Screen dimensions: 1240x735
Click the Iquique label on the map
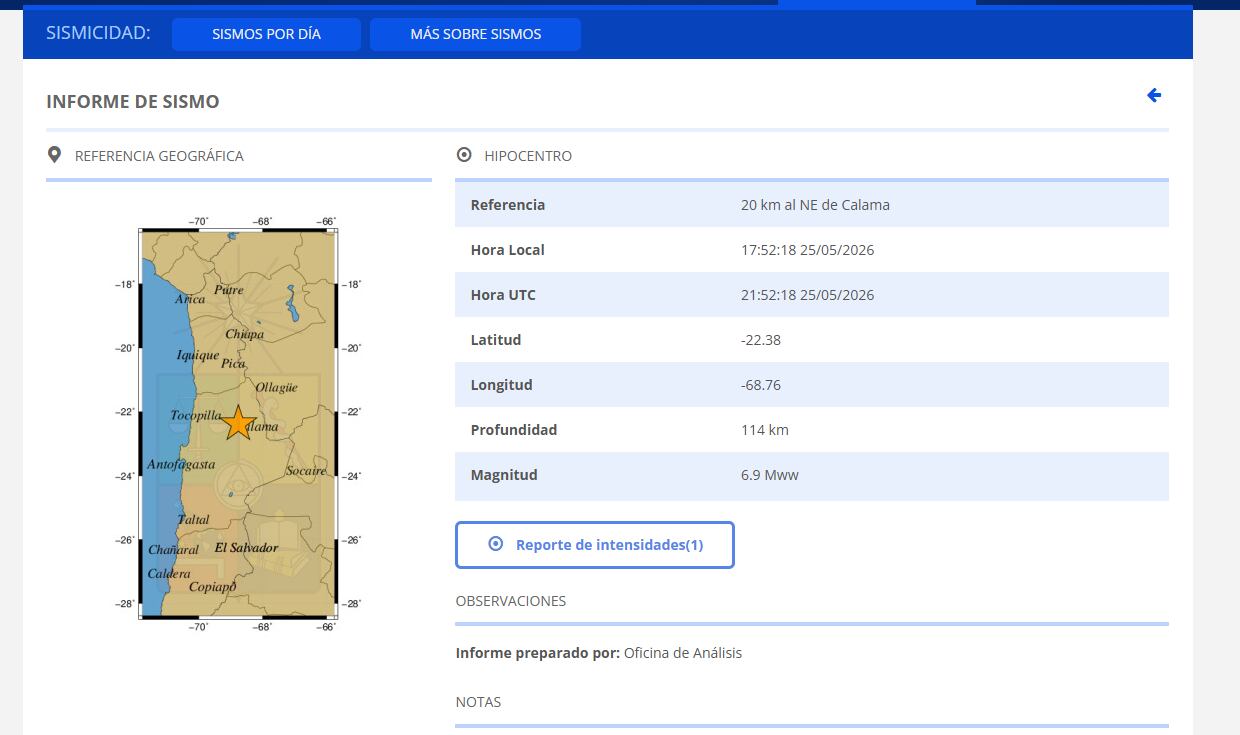coord(198,355)
